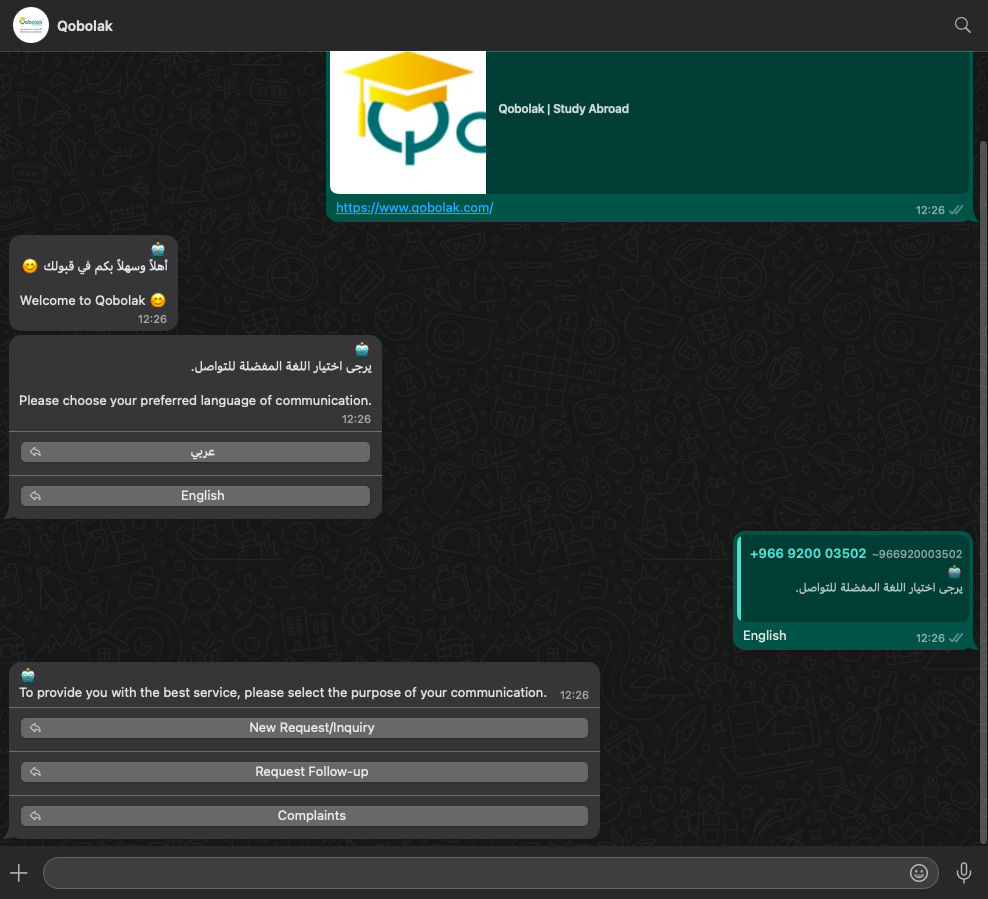Click the reply arrow on عربي button
The image size is (988, 899).
(36, 452)
